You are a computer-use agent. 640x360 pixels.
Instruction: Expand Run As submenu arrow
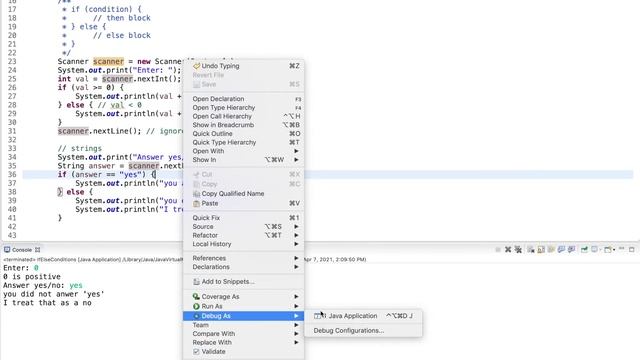point(296,306)
